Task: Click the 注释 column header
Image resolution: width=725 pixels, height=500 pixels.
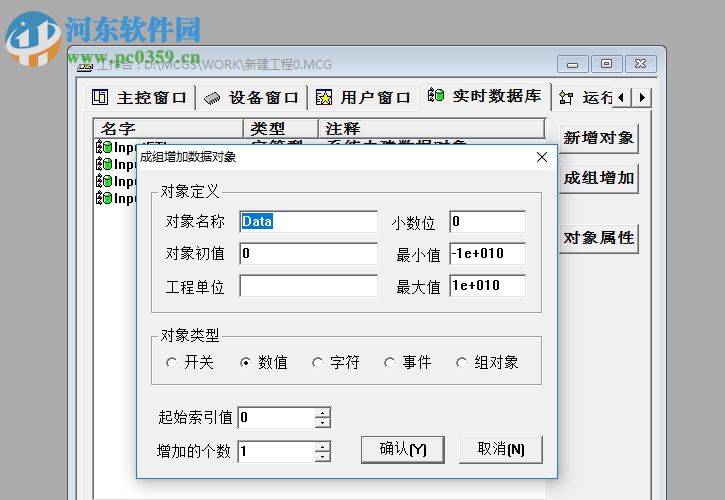Action: click(x=432, y=128)
